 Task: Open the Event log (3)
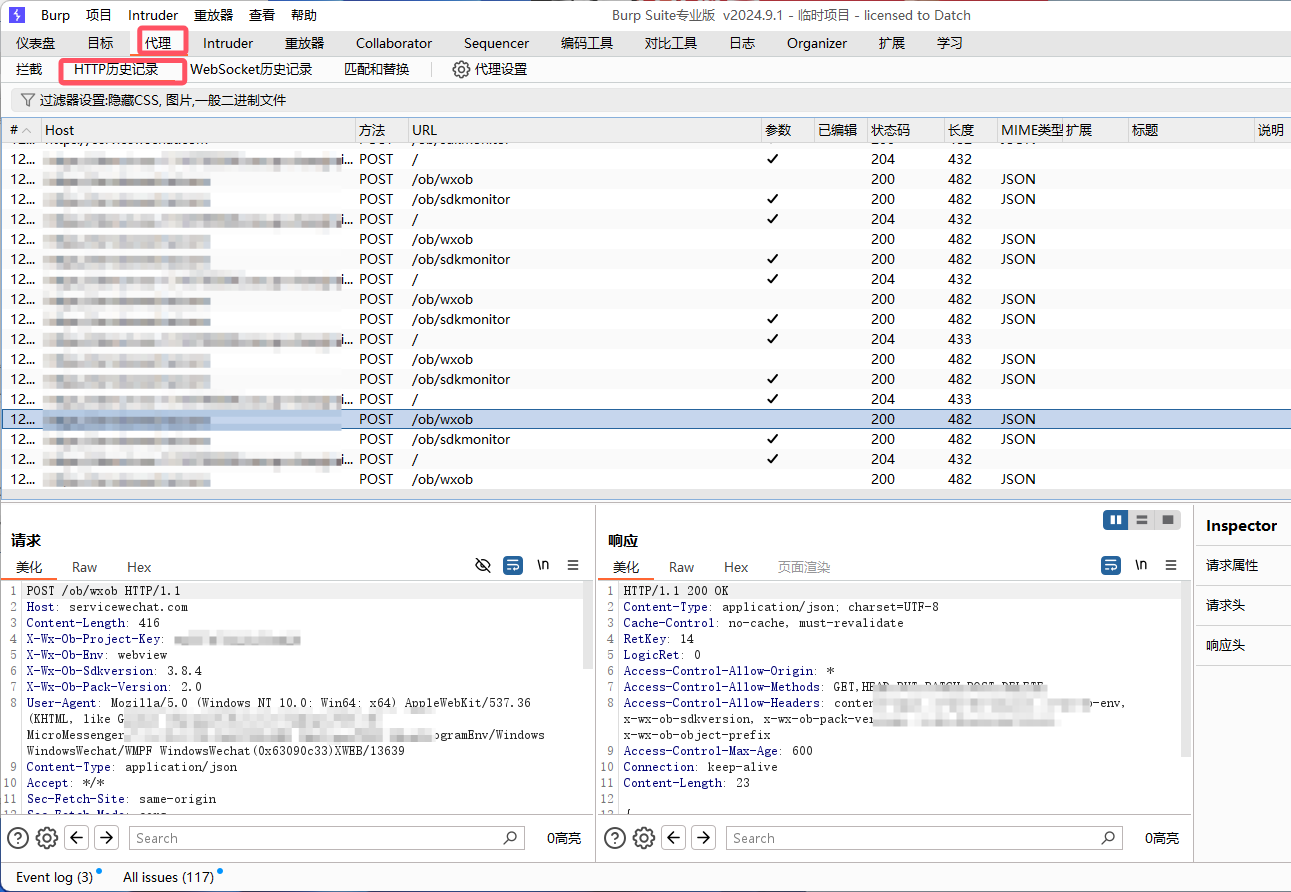pyautogui.click(x=55, y=877)
